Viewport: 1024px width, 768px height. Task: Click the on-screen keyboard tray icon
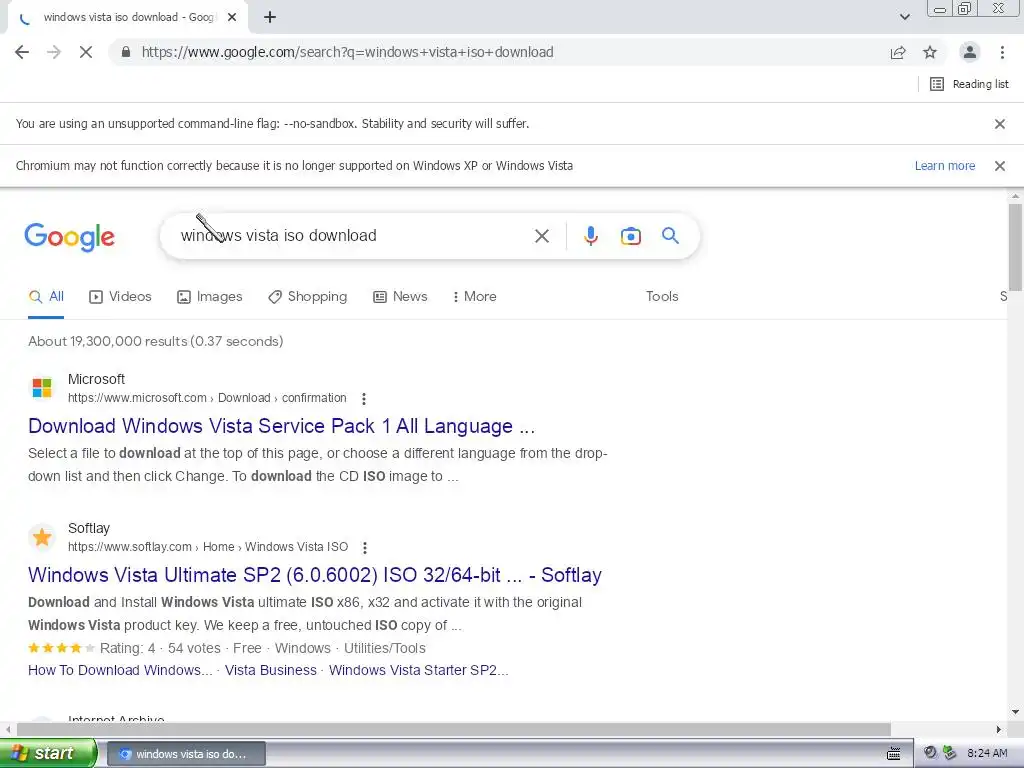click(893, 754)
